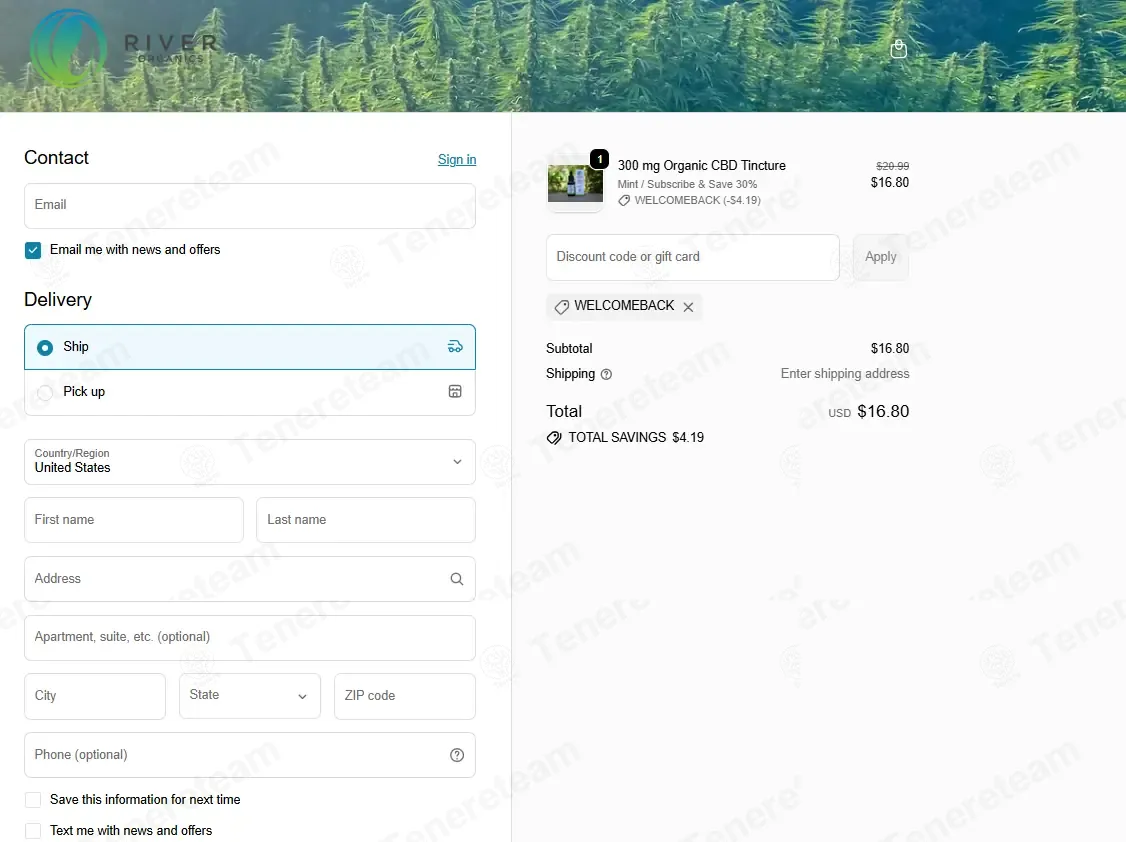The width and height of the screenshot is (1126, 842).
Task: Check Text me with news and offers
Action: pos(33,831)
